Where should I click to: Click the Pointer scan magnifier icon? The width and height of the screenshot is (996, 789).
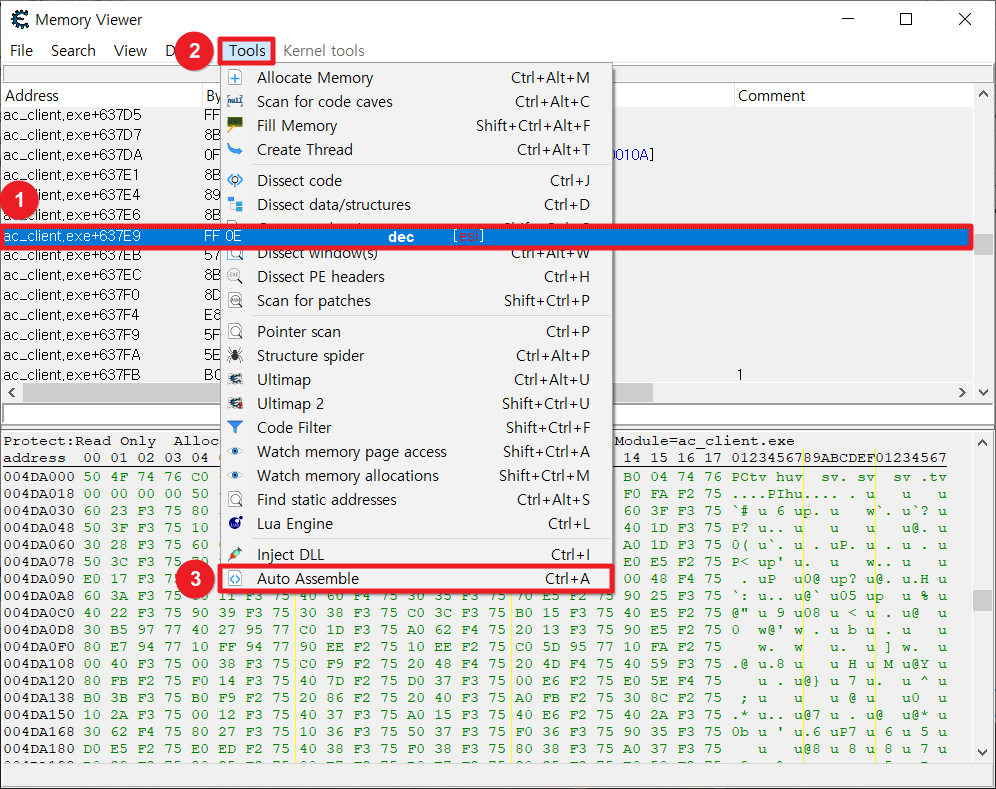click(x=235, y=332)
